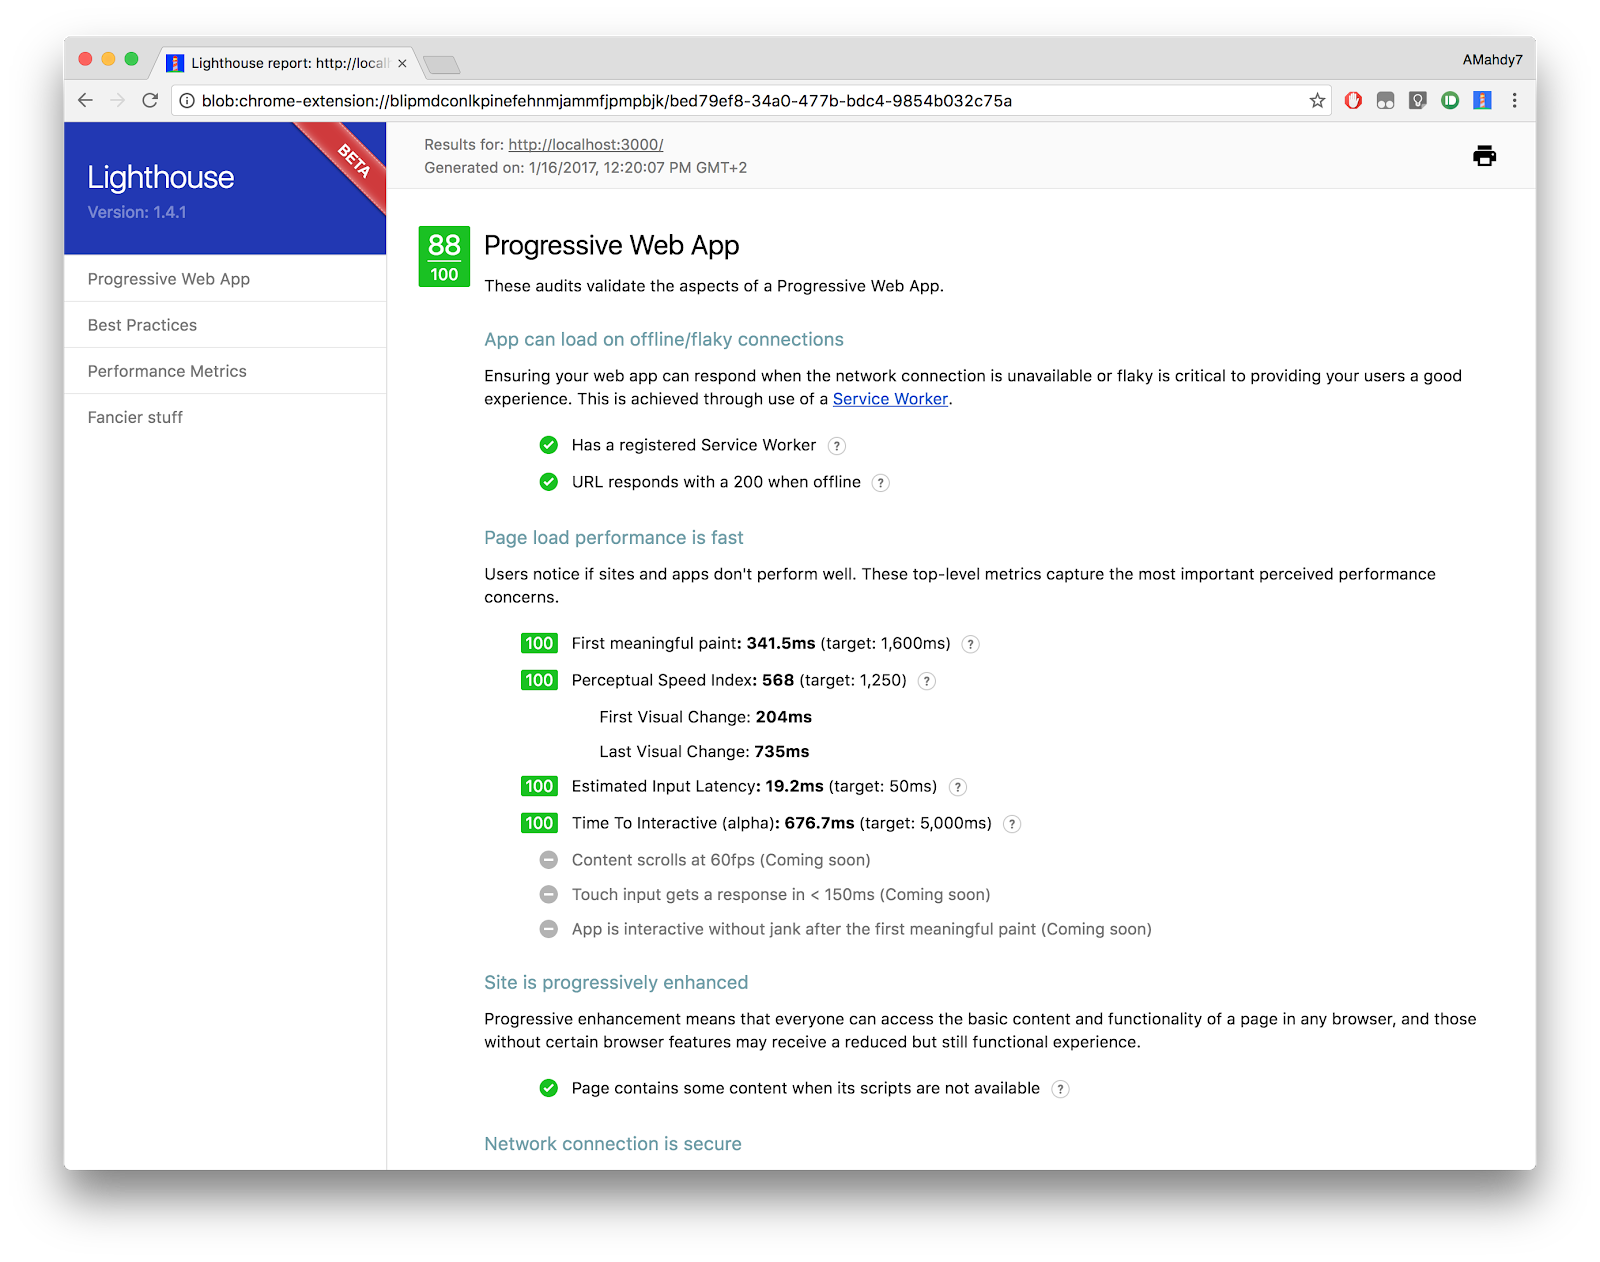The height and width of the screenshot is (1262, 1600).
Task: Click heading Site is progressively enhanced
Action: (616, 983)
